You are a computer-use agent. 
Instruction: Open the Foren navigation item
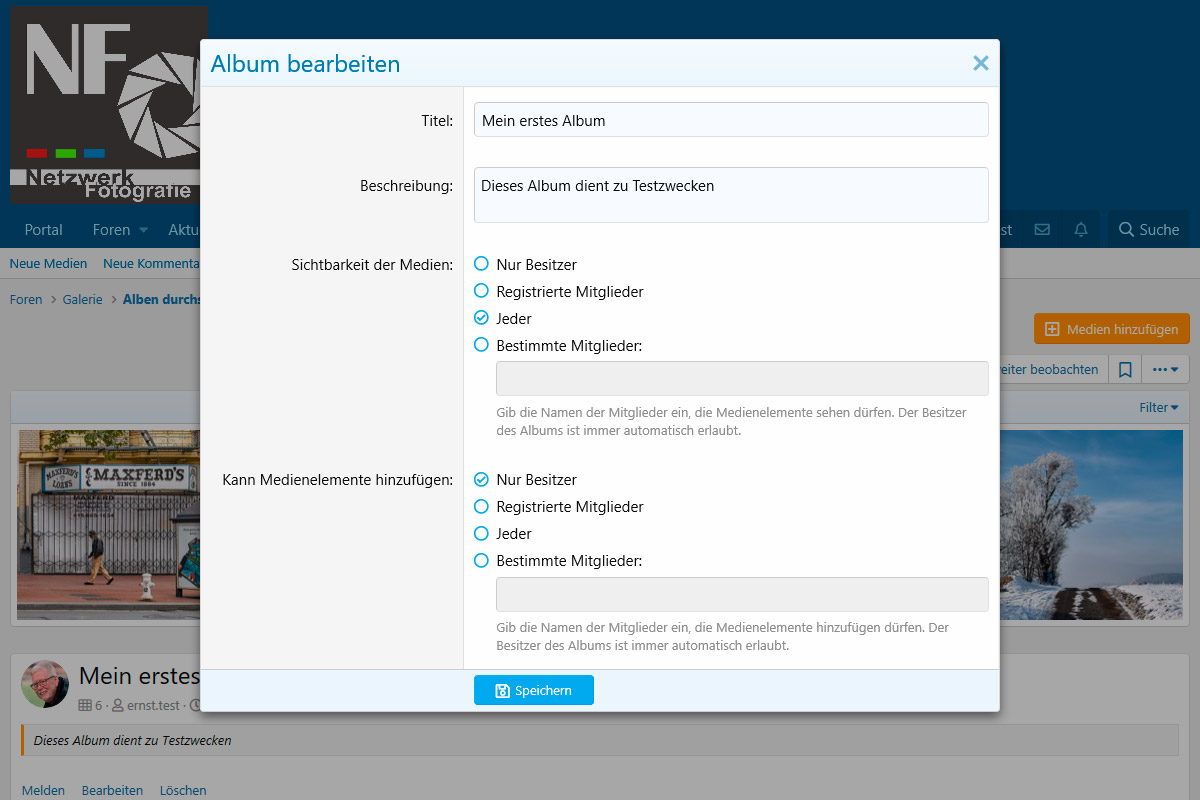point(111,229)
